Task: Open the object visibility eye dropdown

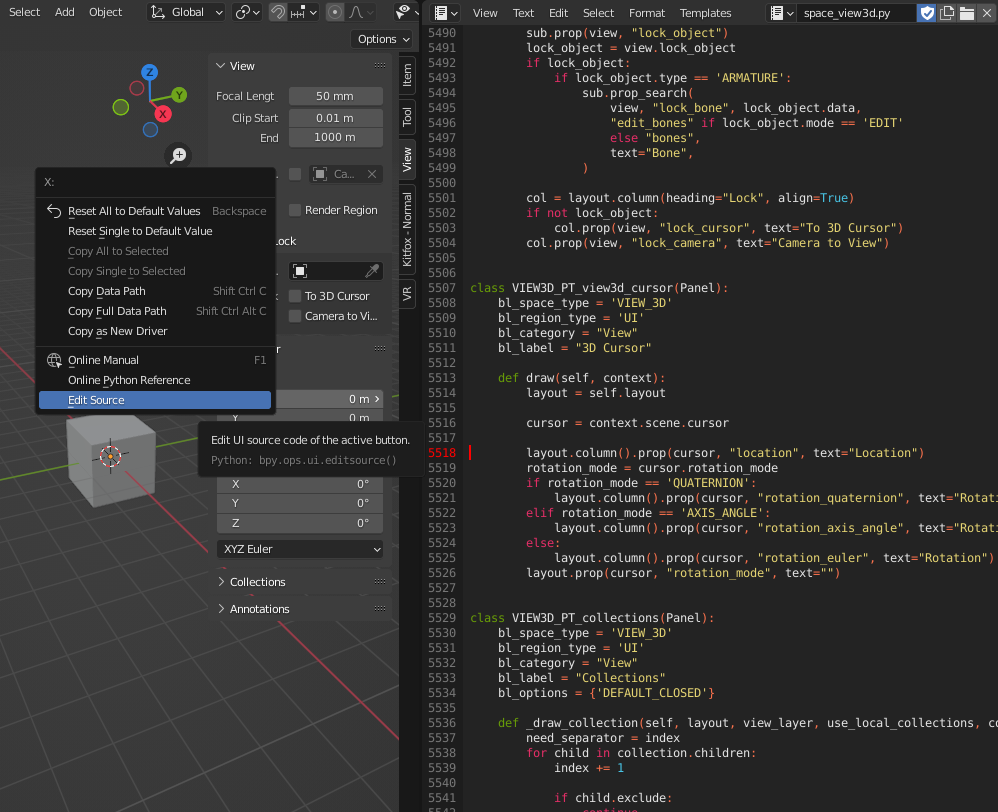Action: [x=407, y=12]
